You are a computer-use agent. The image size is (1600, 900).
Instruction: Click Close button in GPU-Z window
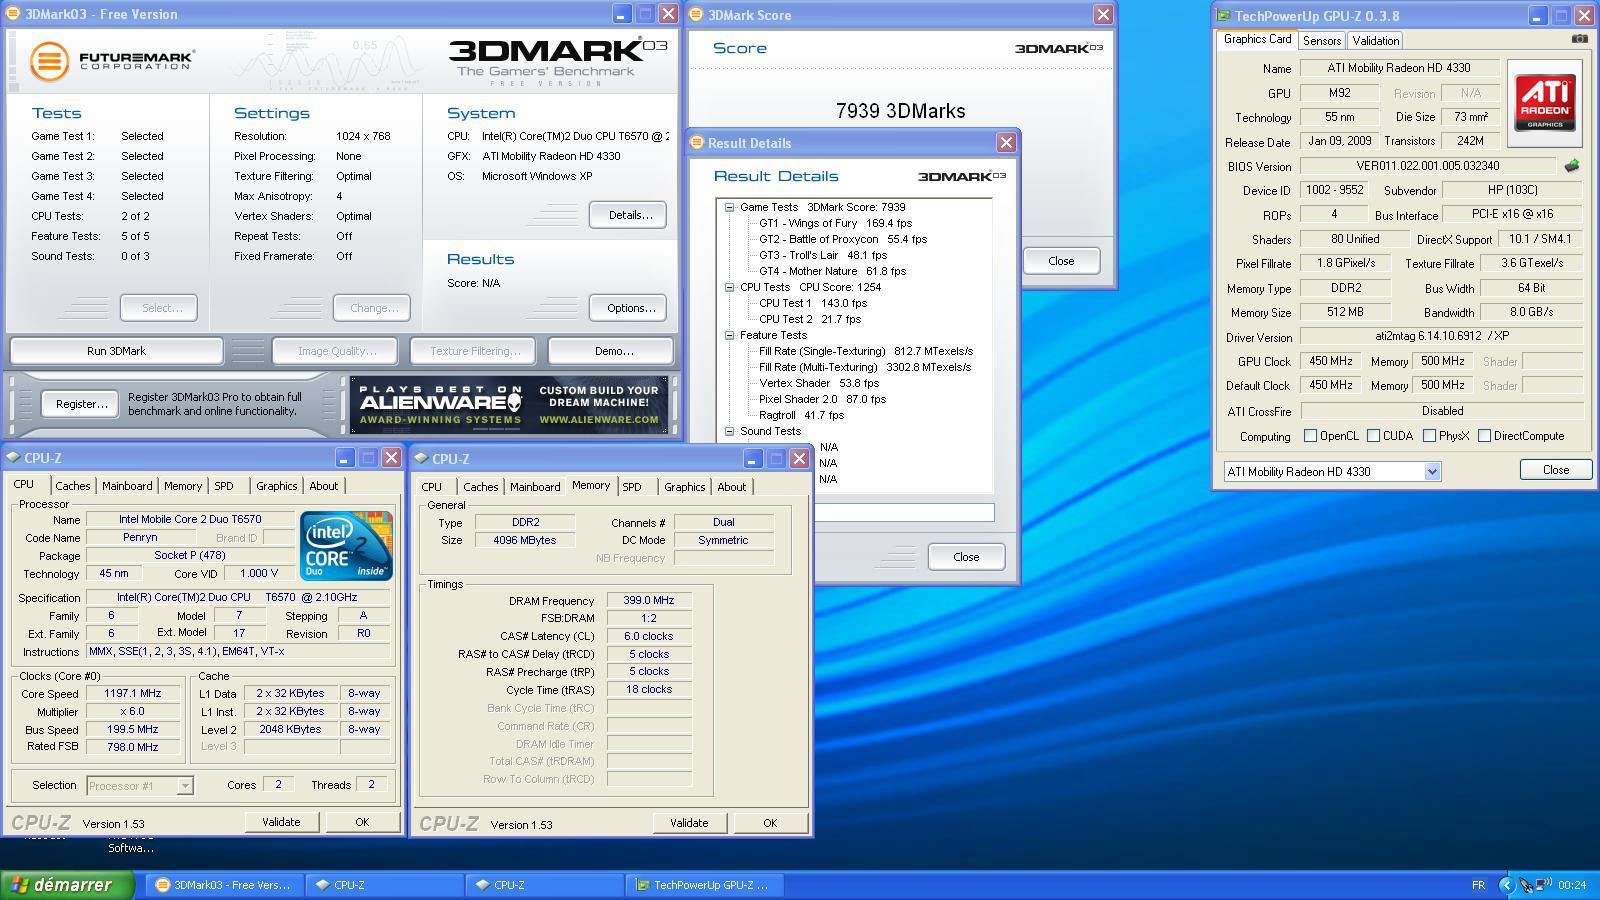pyautogui.click(x=1555, y=470)
